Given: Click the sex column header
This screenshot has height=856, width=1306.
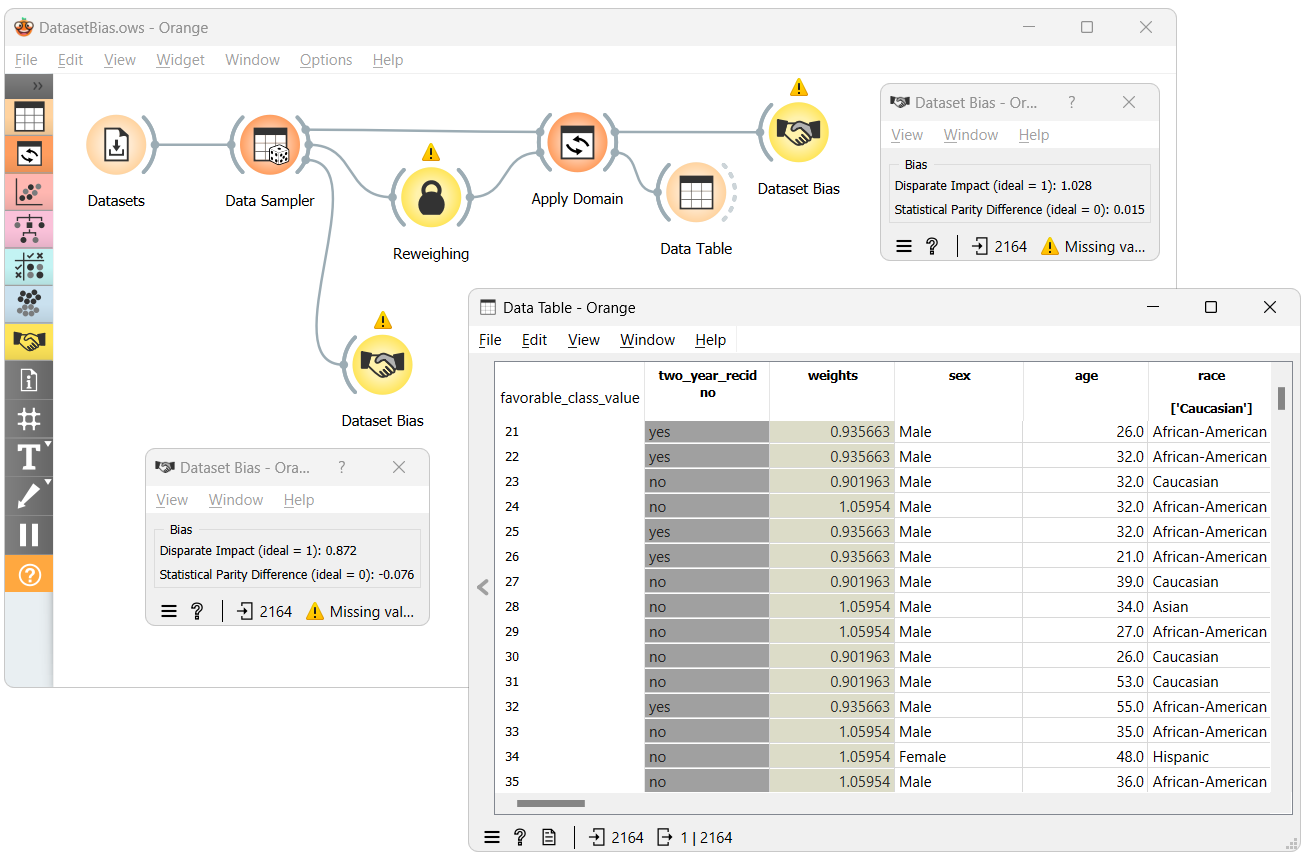Looking at the screenshot, I should click(959, 391).
